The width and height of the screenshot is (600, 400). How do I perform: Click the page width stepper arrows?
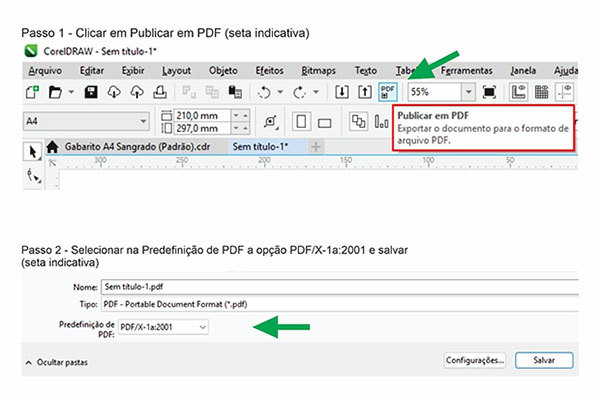tap(241, 116)
